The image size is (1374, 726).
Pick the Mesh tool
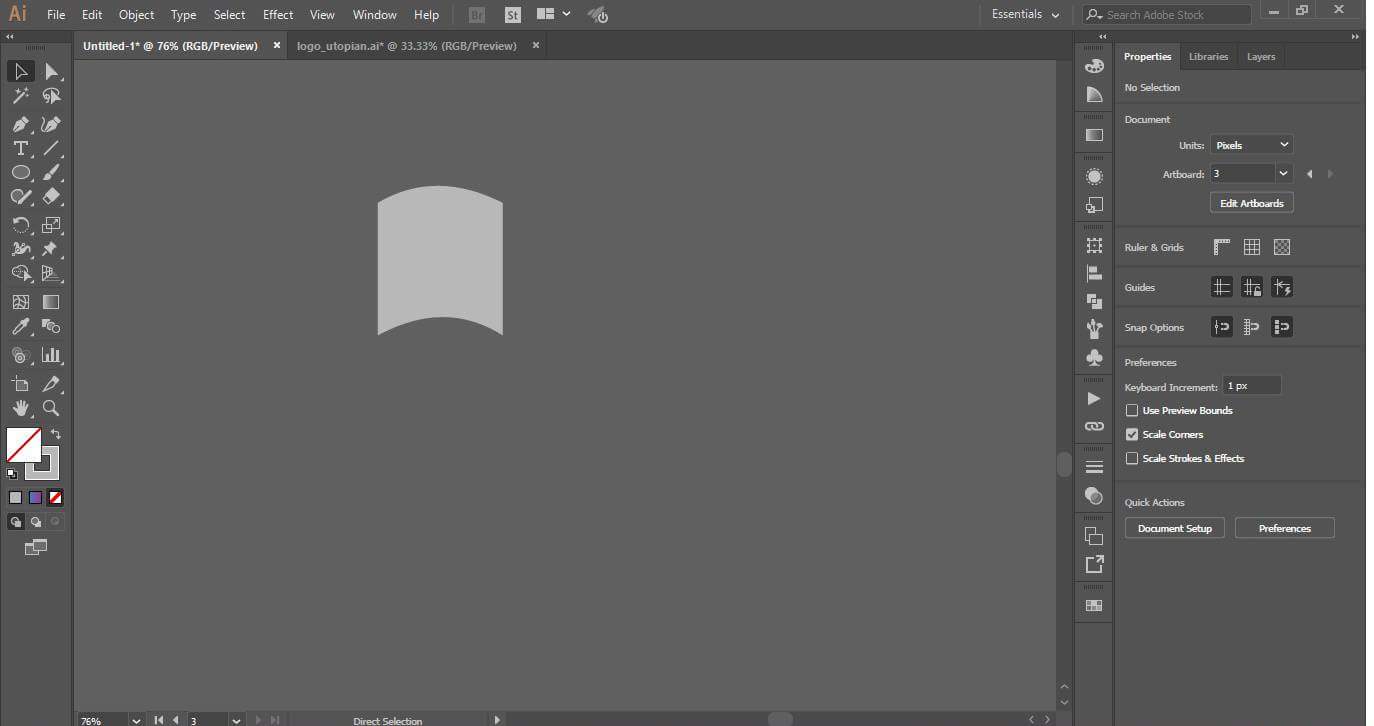[x=20, y=302]
